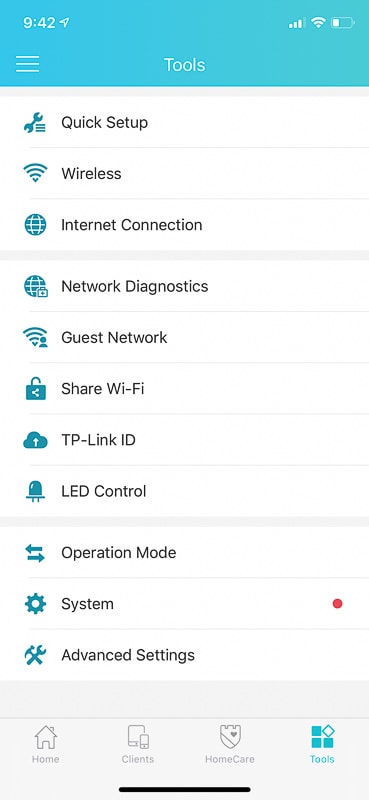369x800 pixels.
Task: Tap the red notification dot on System
Action: (337, 604)
